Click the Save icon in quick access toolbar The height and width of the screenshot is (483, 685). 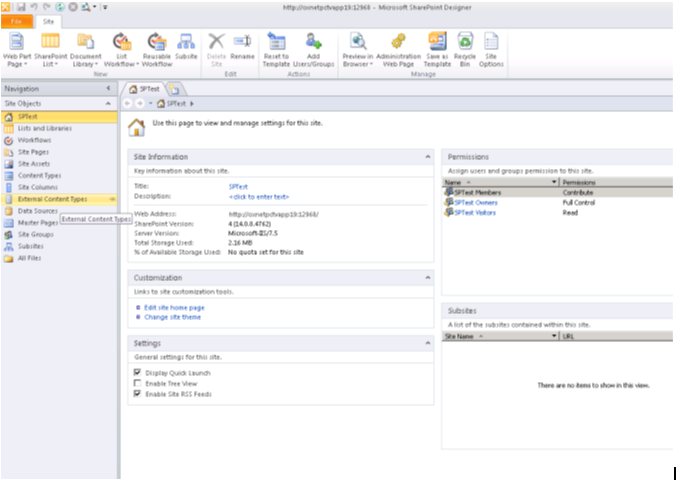click(x=21, y=7)
